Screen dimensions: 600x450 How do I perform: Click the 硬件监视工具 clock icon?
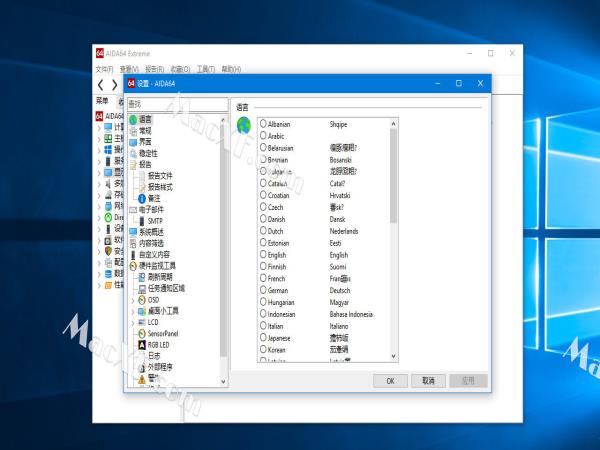point(133,266)
